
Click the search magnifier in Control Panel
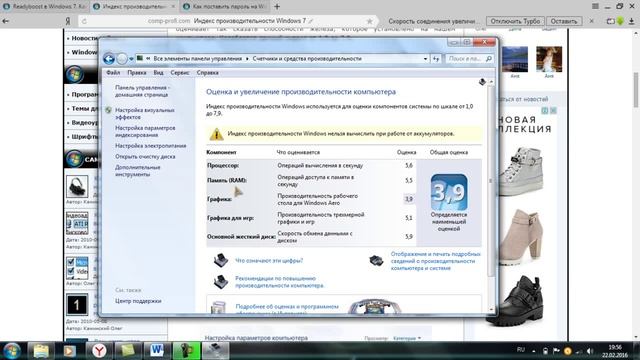(489, 59)
